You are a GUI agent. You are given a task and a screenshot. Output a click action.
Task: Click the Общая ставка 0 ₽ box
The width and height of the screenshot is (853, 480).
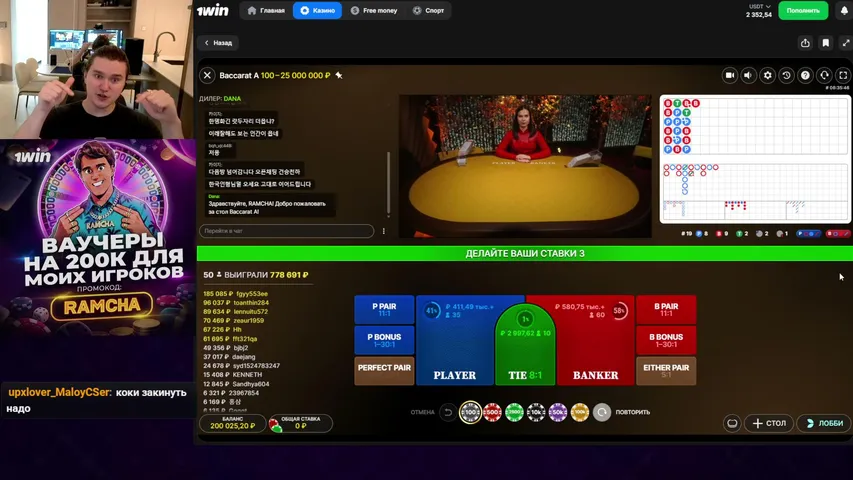pyautogui.click(x=300, y=423)
